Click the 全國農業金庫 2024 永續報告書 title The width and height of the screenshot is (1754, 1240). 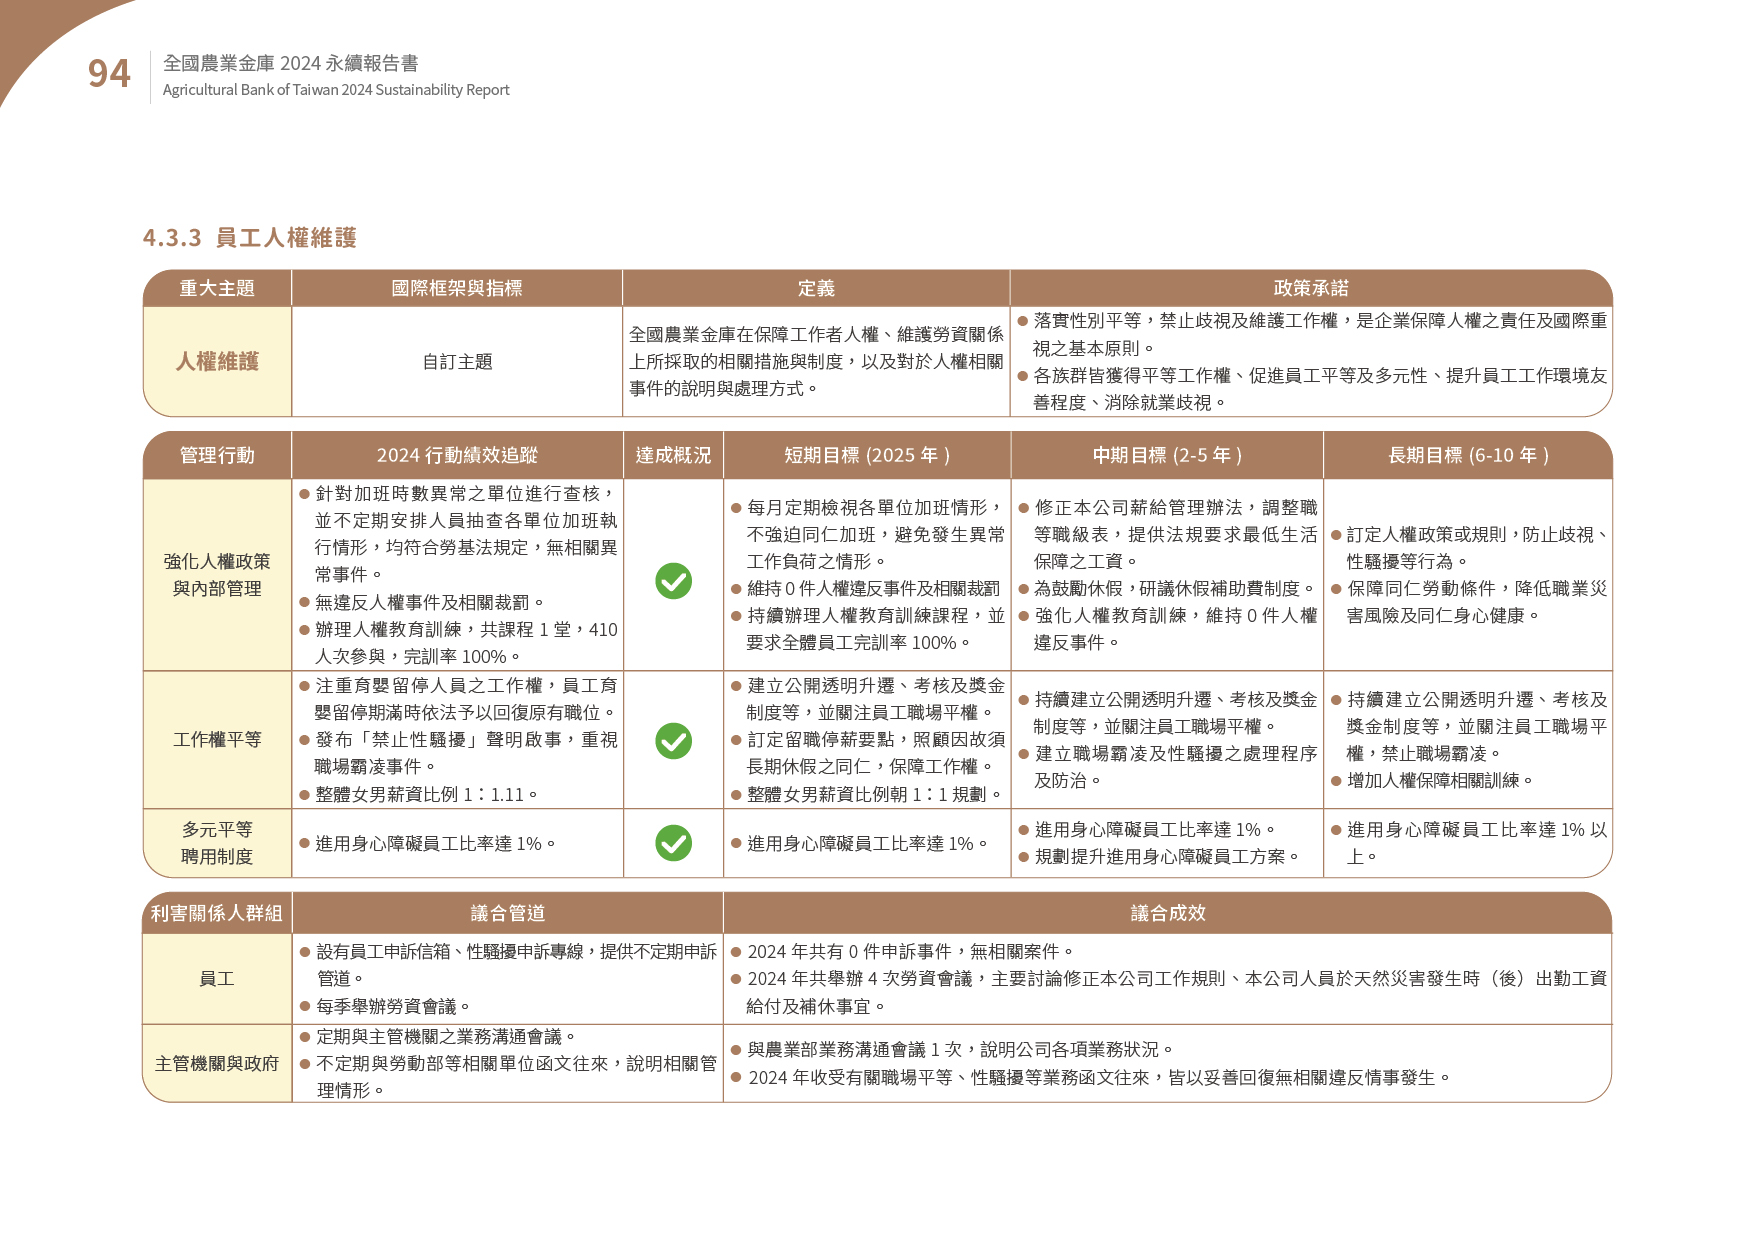click(x=290, y=63)
